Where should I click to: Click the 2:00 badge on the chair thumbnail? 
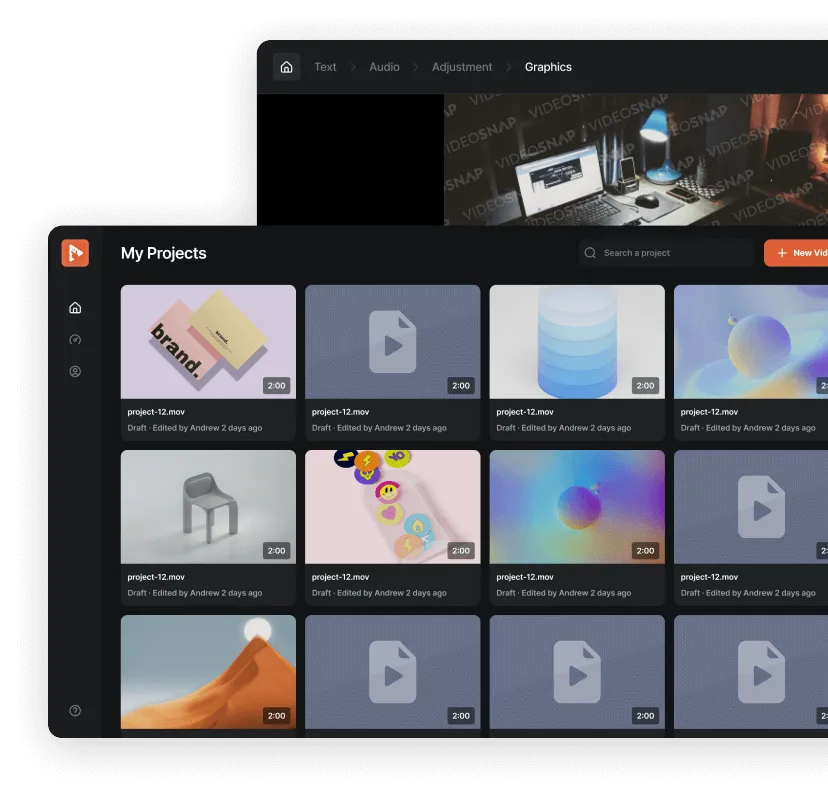click(276, 551)
